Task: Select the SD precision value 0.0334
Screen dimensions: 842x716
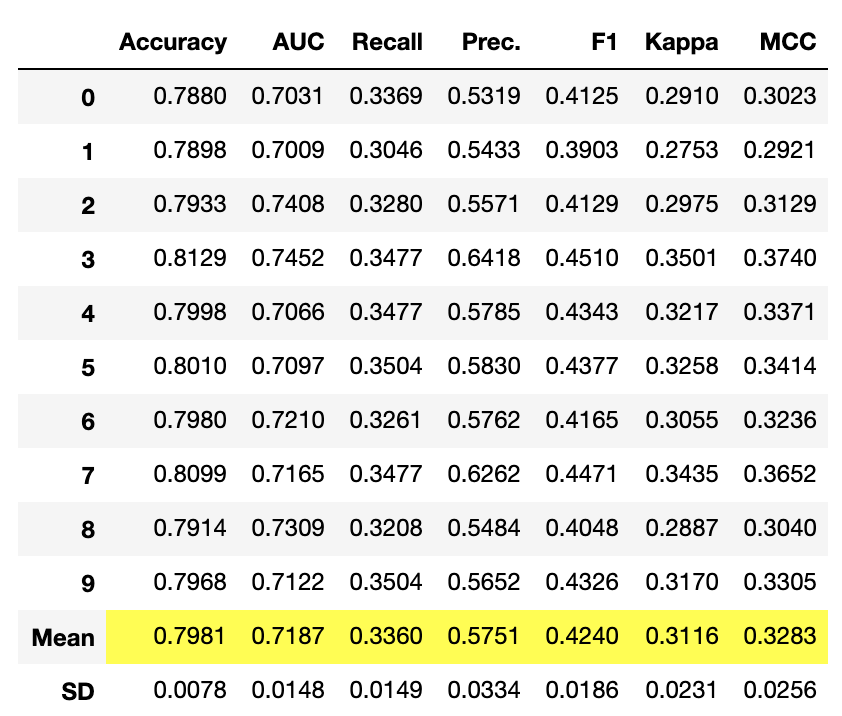Action: click(484, 690)
